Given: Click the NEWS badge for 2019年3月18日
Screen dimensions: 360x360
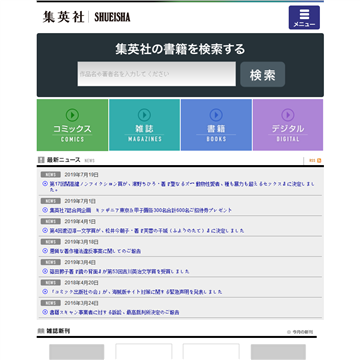Looking at the screenshot, I should (51, 242).
